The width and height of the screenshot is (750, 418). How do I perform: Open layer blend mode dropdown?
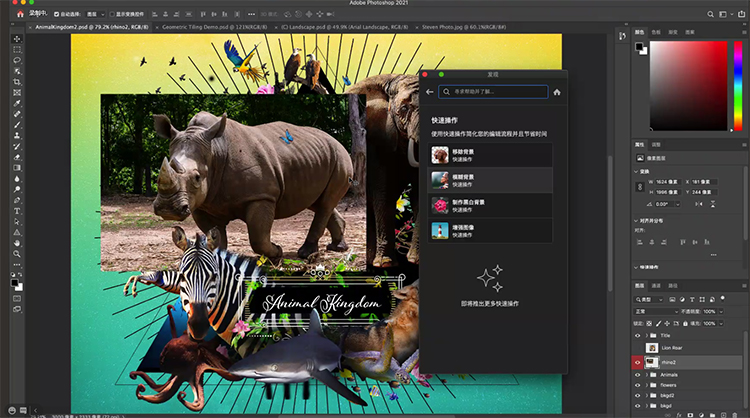tap(656, 311)
